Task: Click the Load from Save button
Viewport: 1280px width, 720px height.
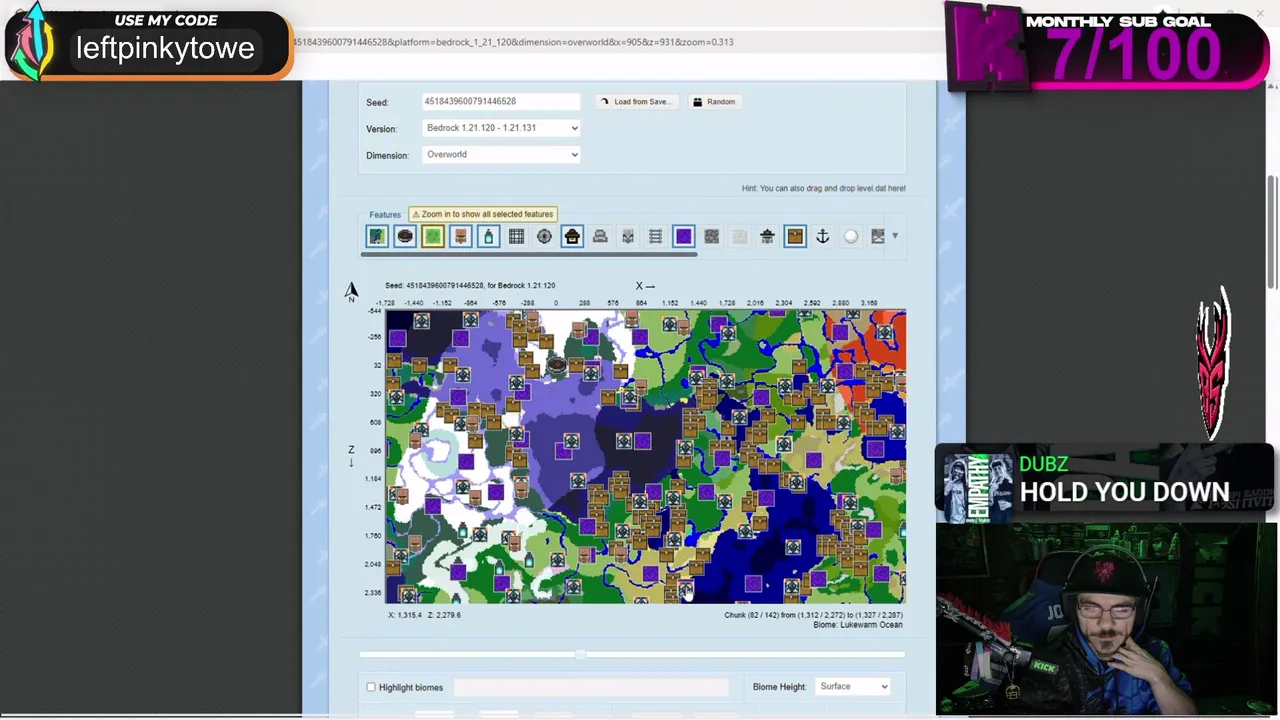Action: (x=636, y=102)
